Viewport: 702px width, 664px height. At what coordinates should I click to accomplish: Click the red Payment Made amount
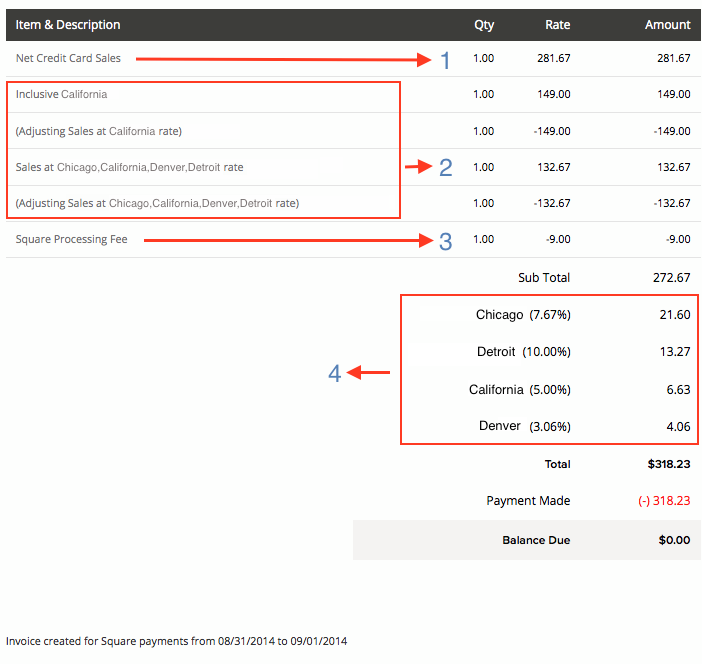664,501
